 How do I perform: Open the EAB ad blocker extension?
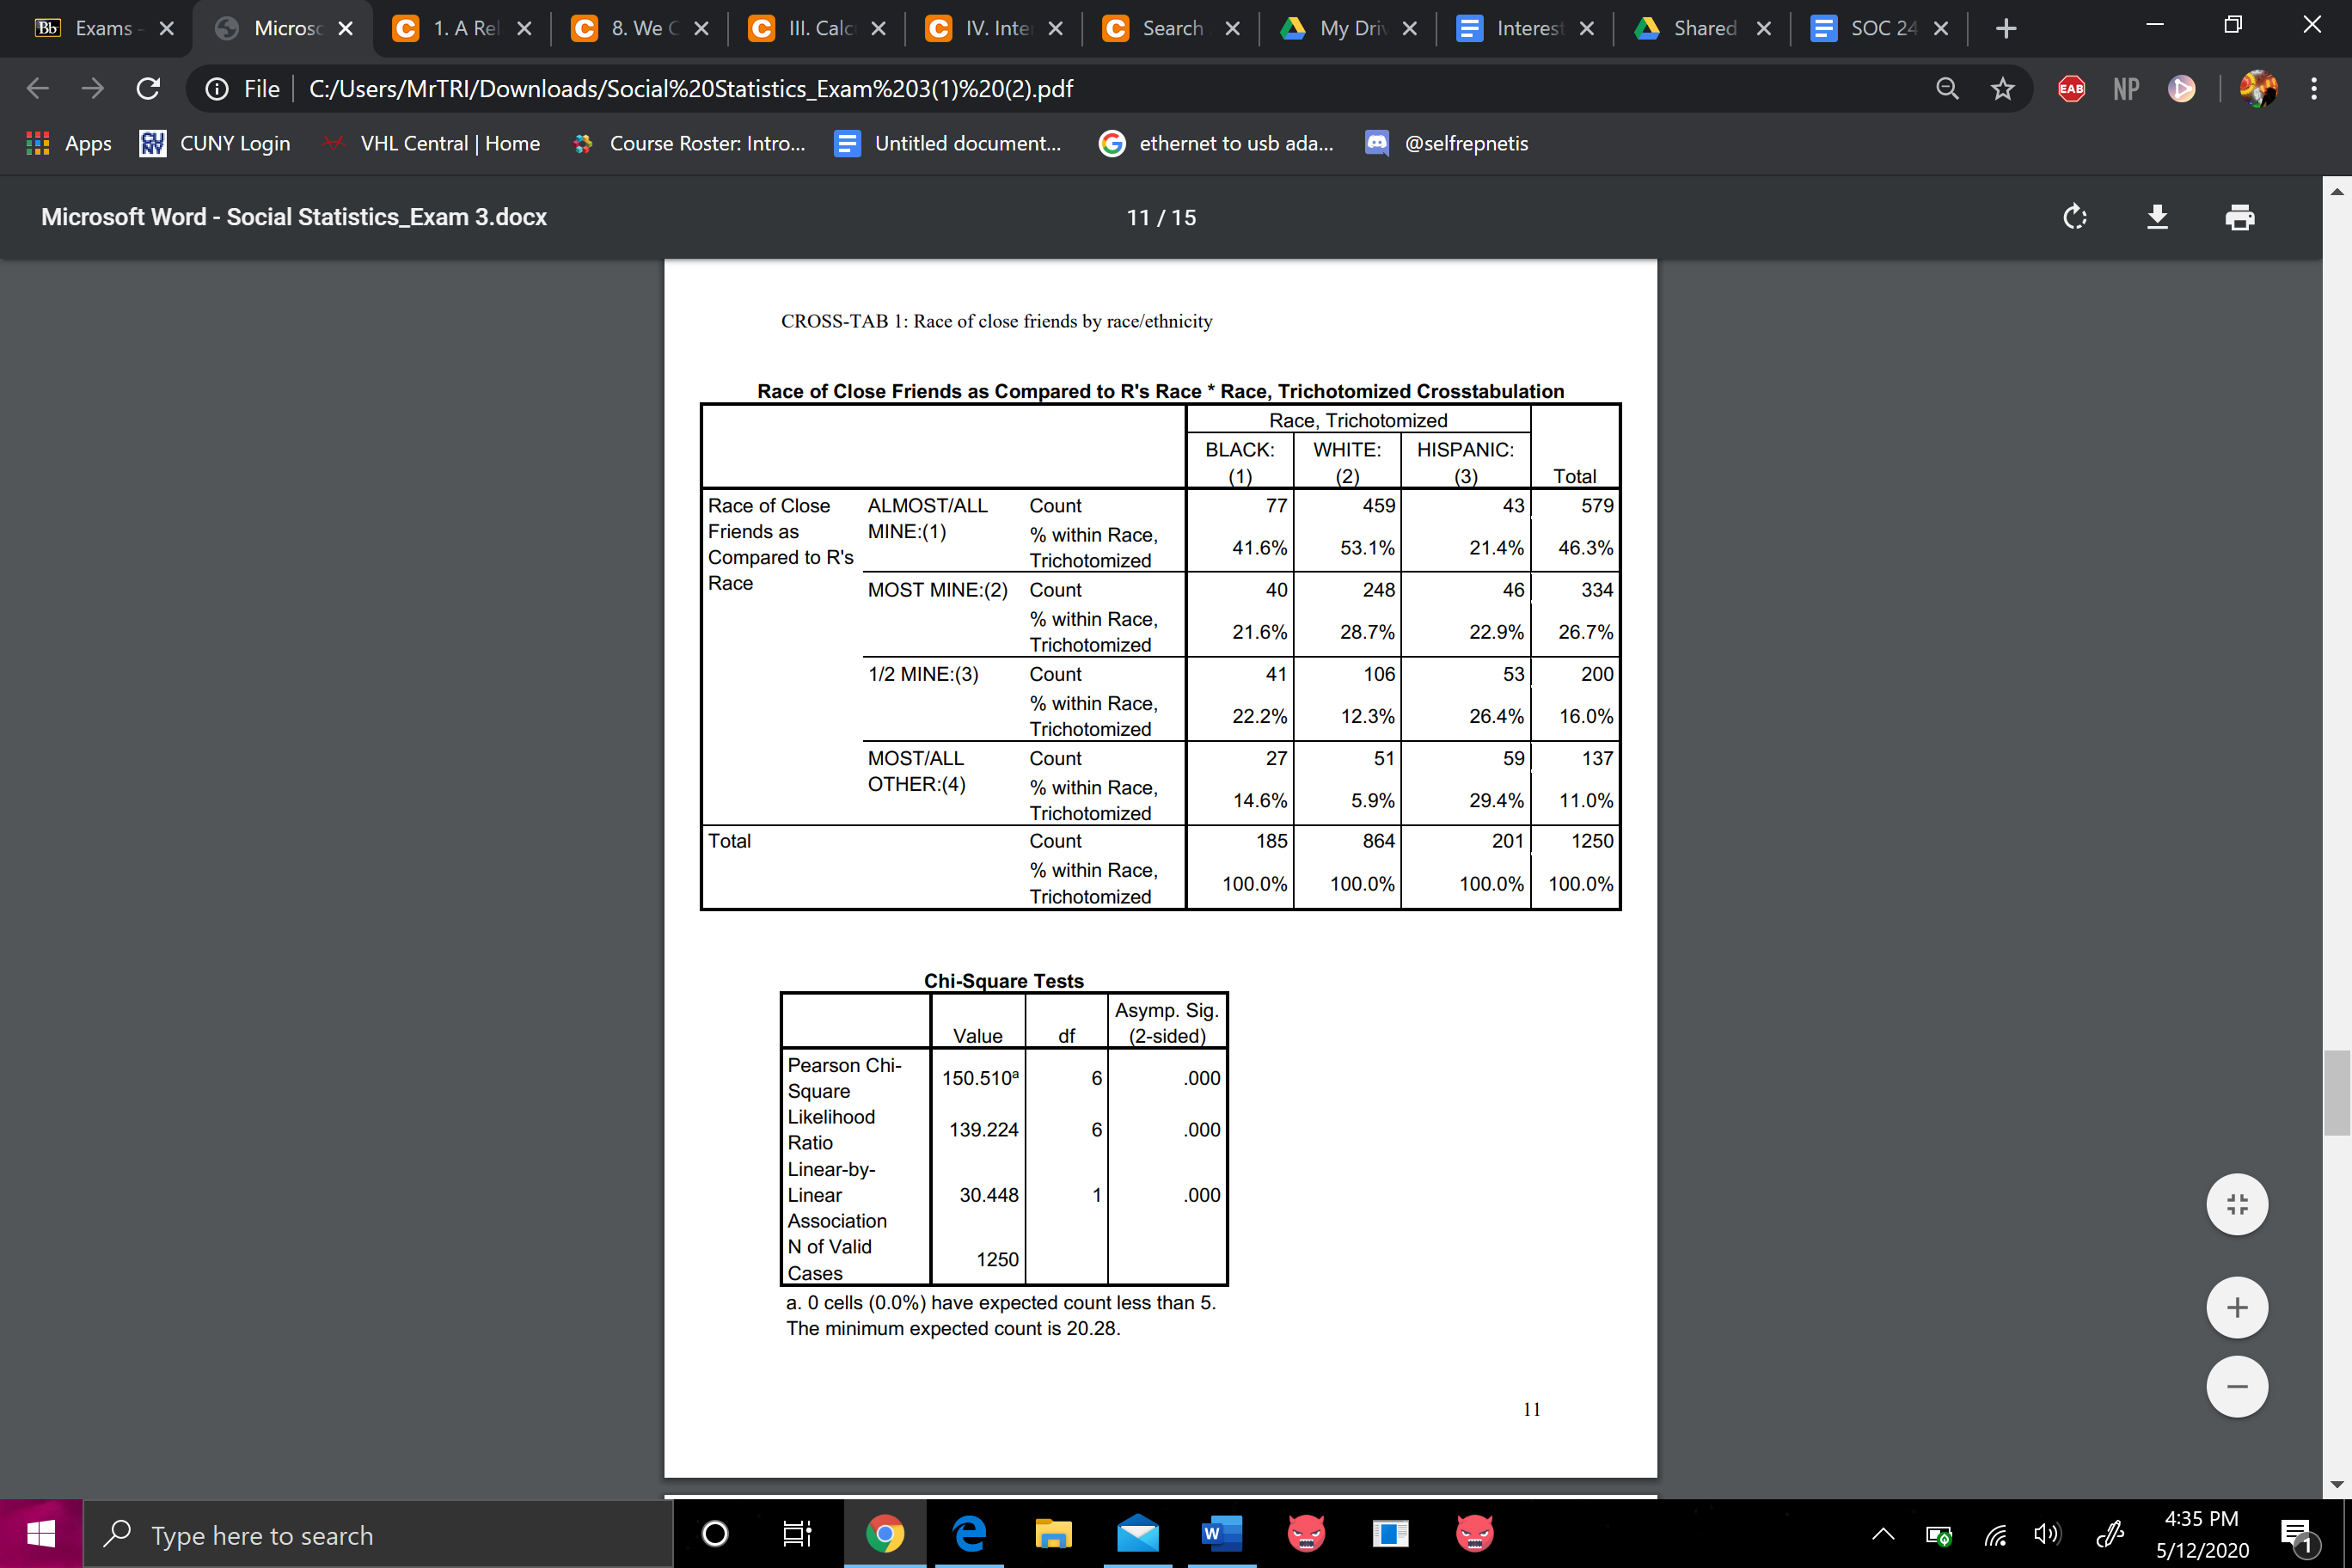click(x=2070, y=88)
